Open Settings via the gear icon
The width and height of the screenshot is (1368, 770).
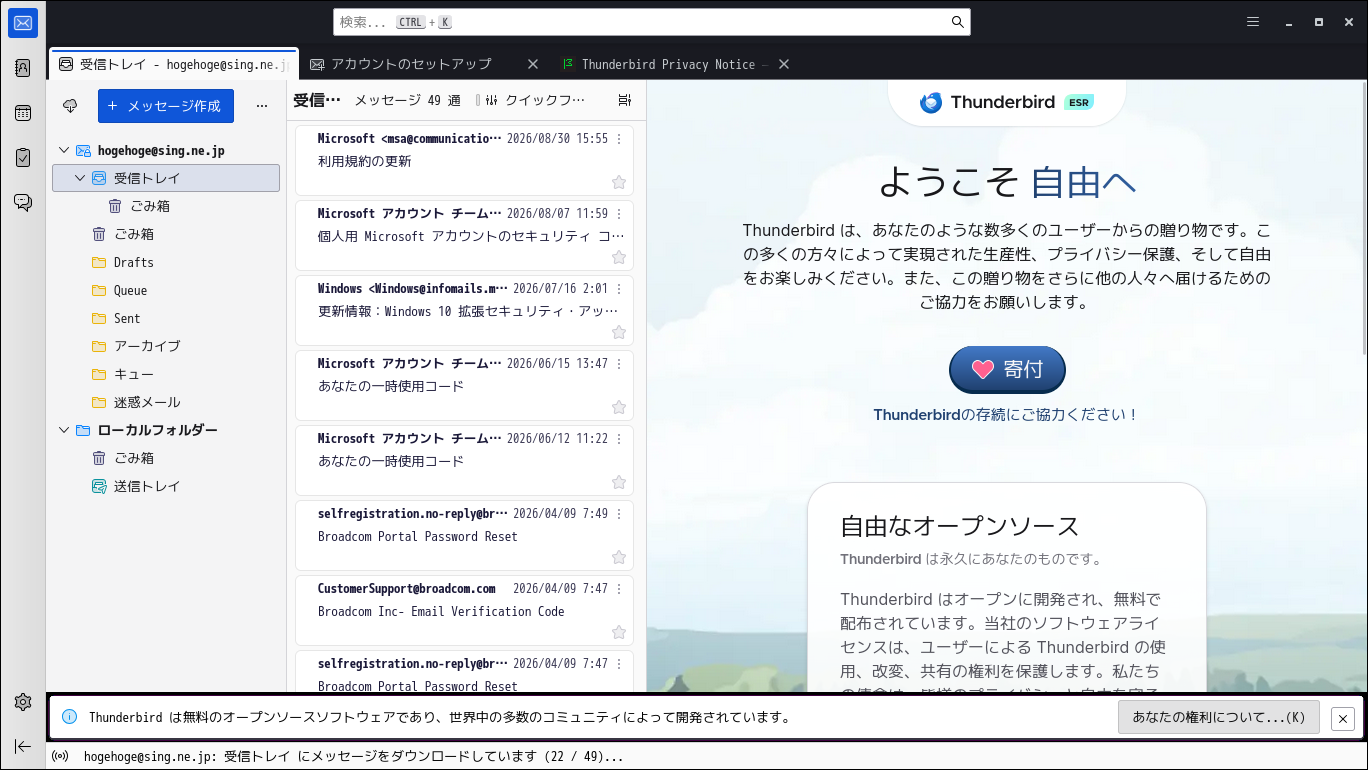tap(23, 702)
